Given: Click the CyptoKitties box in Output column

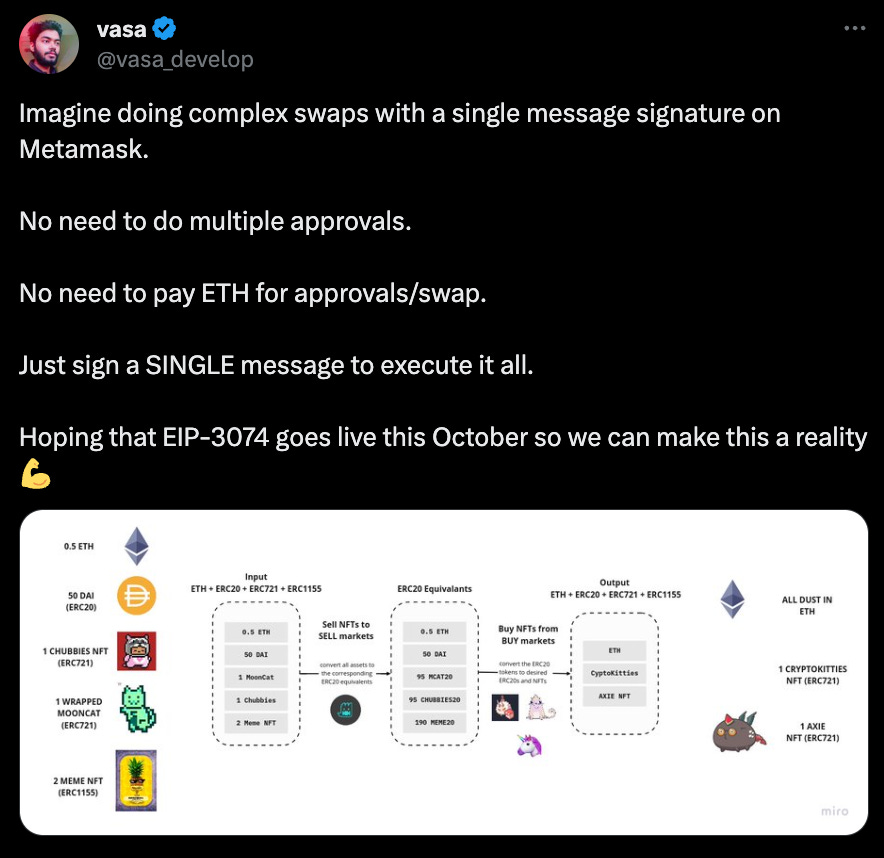Looking at the screenshot, I should click(614, 673).
